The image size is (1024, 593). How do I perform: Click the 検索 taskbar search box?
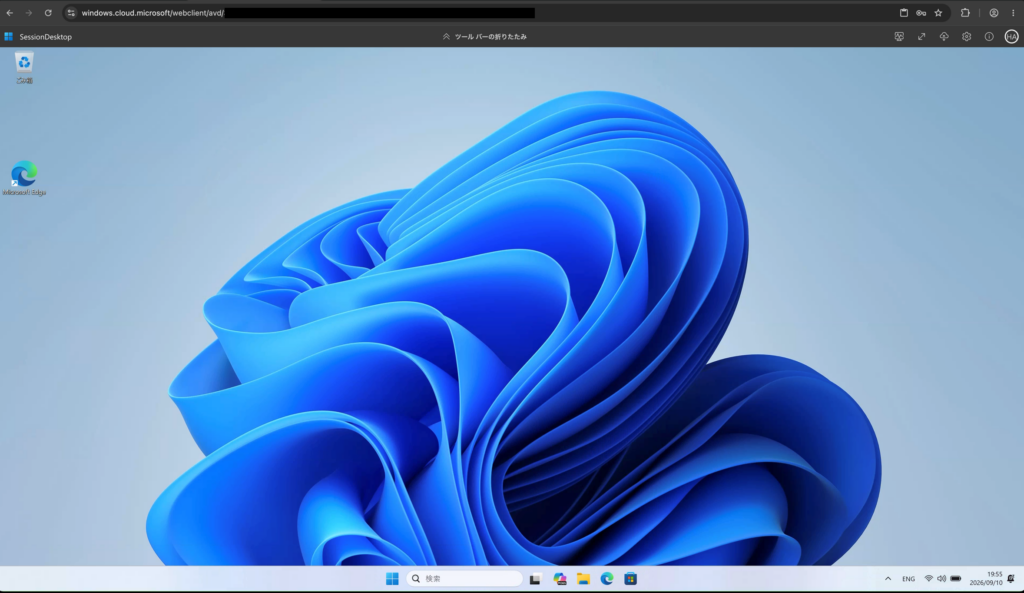464,579
